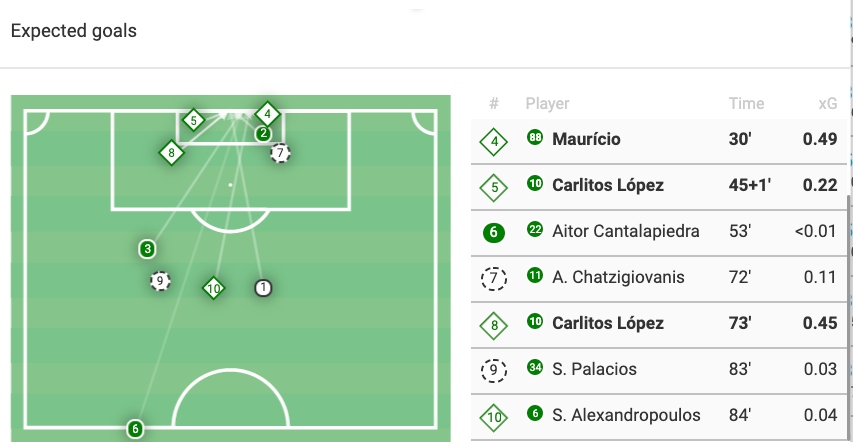This screenshot has height=442, width=853.
Task: Select shot marker 5 near the goal
Action: (194, 120)
